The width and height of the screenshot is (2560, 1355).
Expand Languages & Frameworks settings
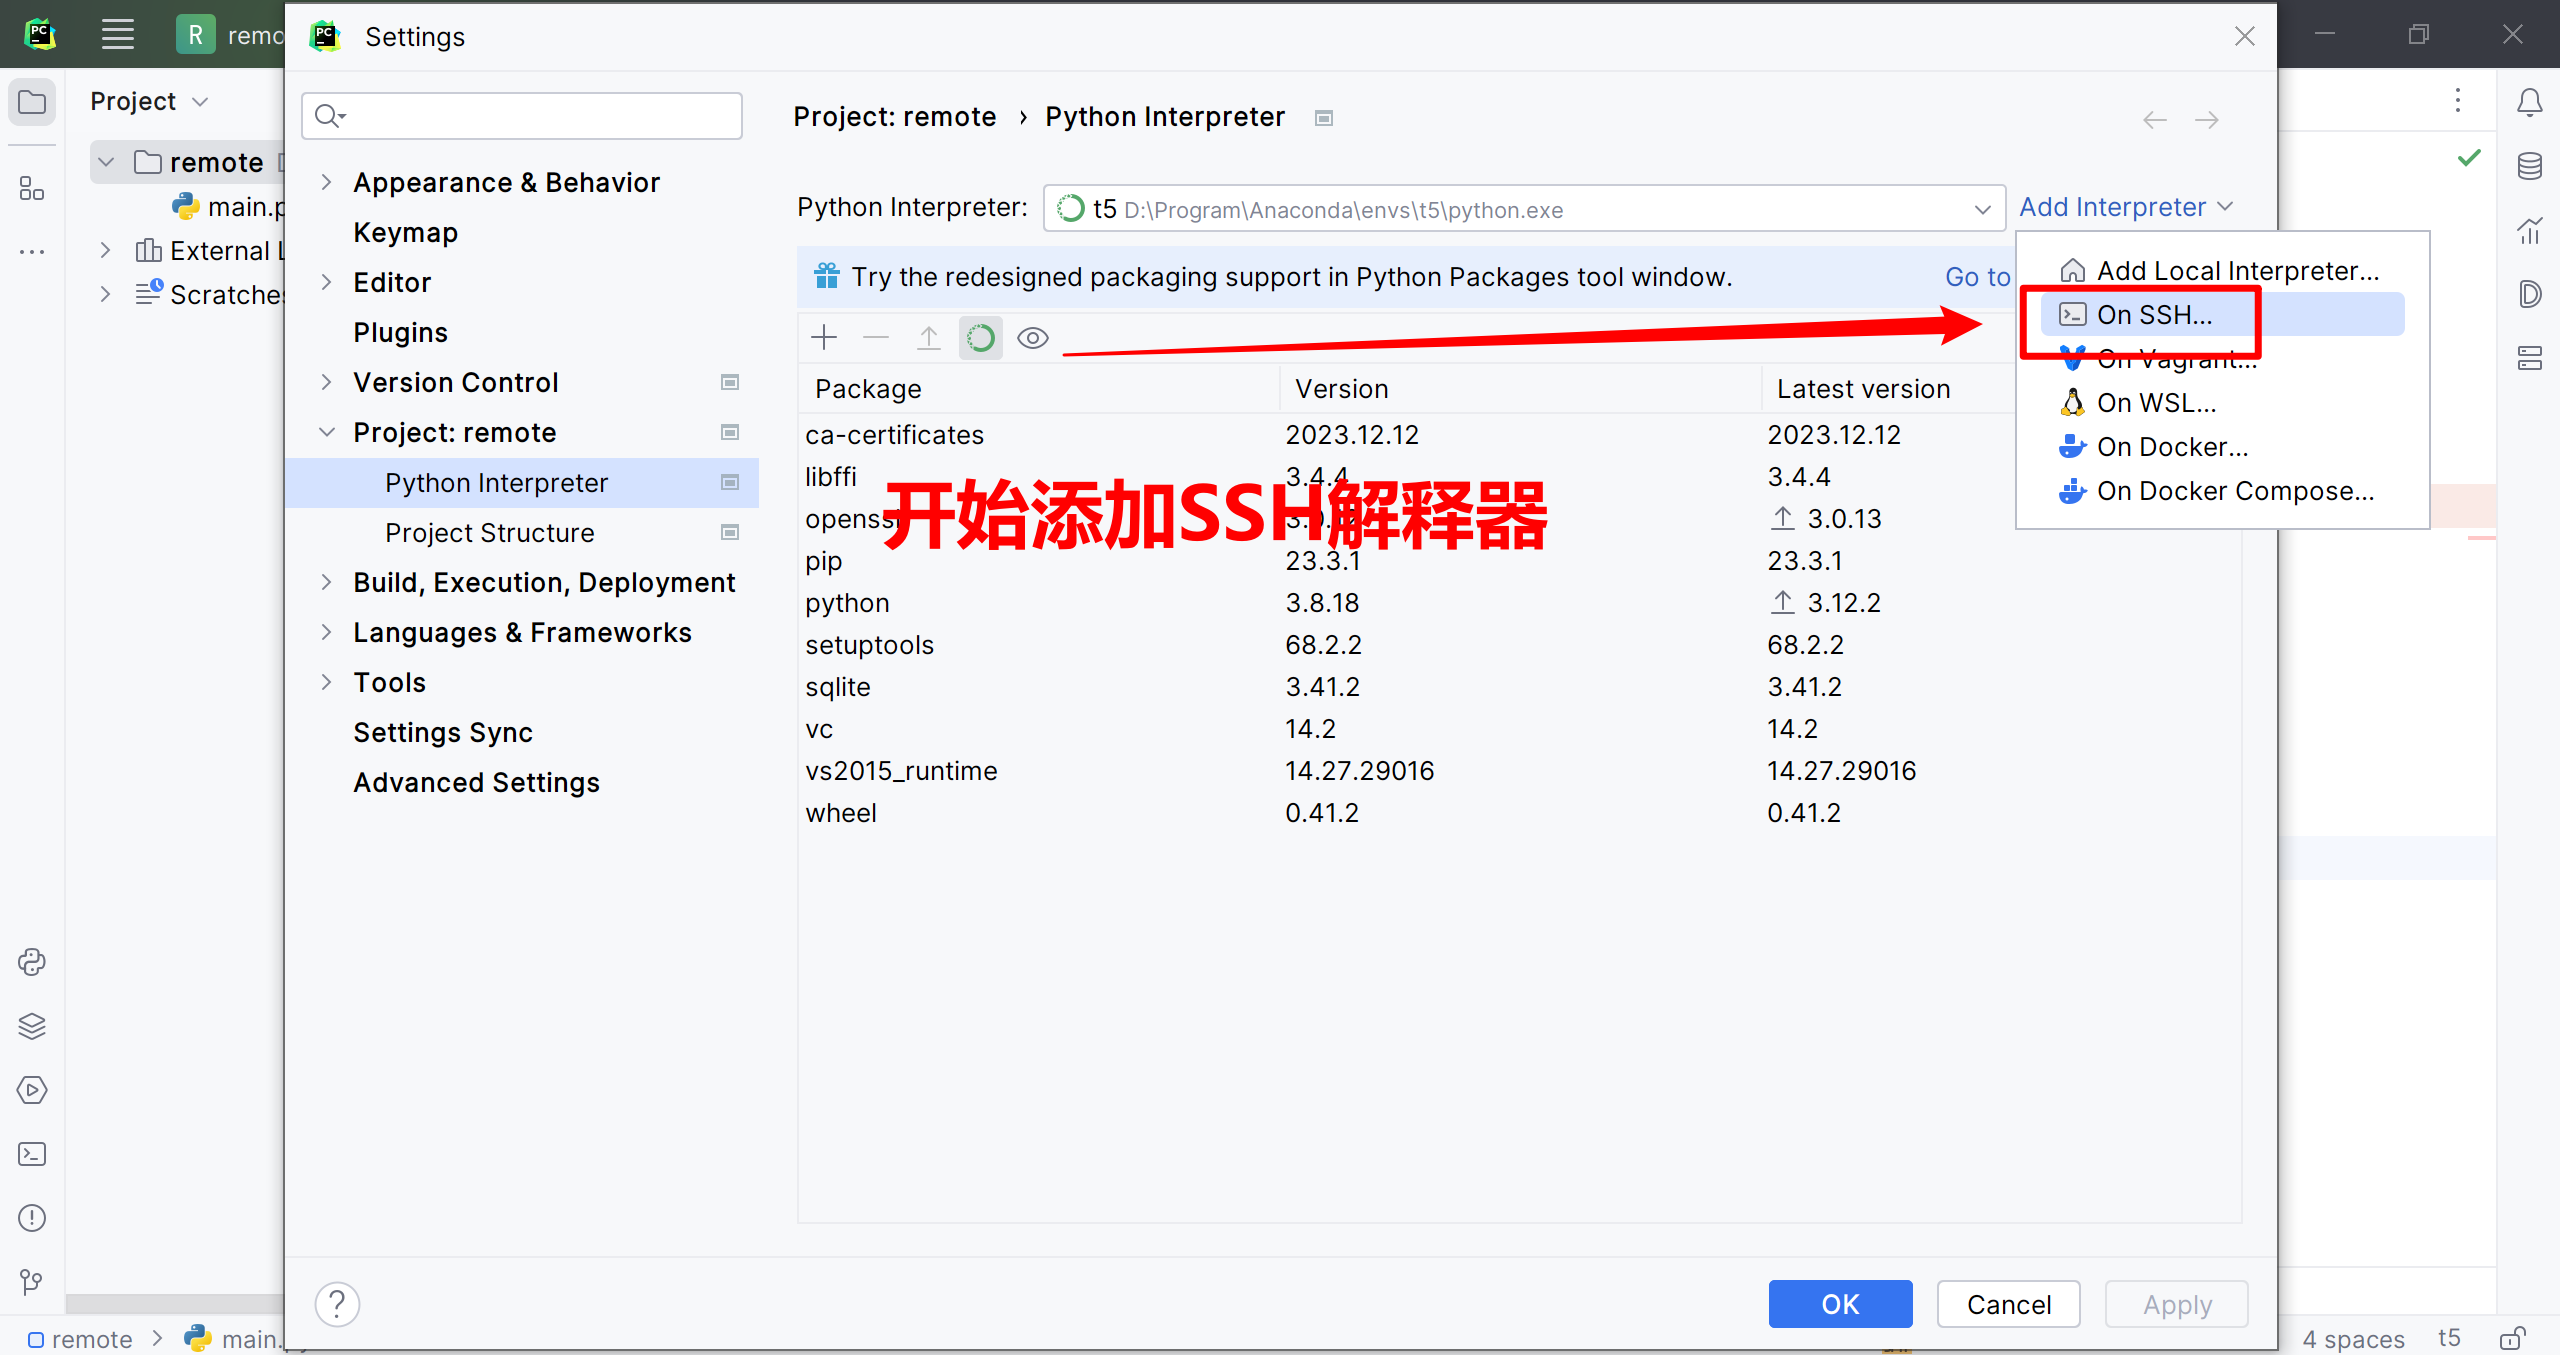[326, 632]
